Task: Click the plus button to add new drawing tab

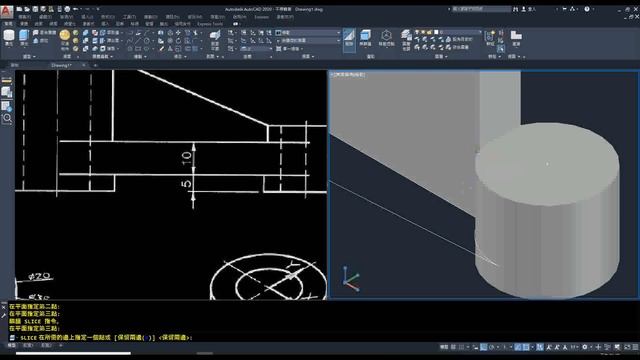Action: 95,65
